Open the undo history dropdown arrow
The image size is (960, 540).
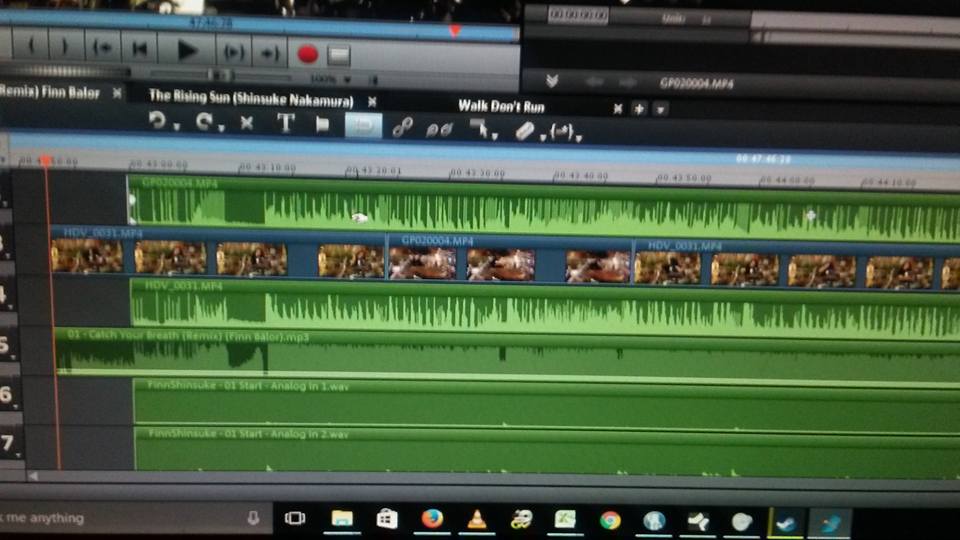pyautogui.click(x=176, y=127)
